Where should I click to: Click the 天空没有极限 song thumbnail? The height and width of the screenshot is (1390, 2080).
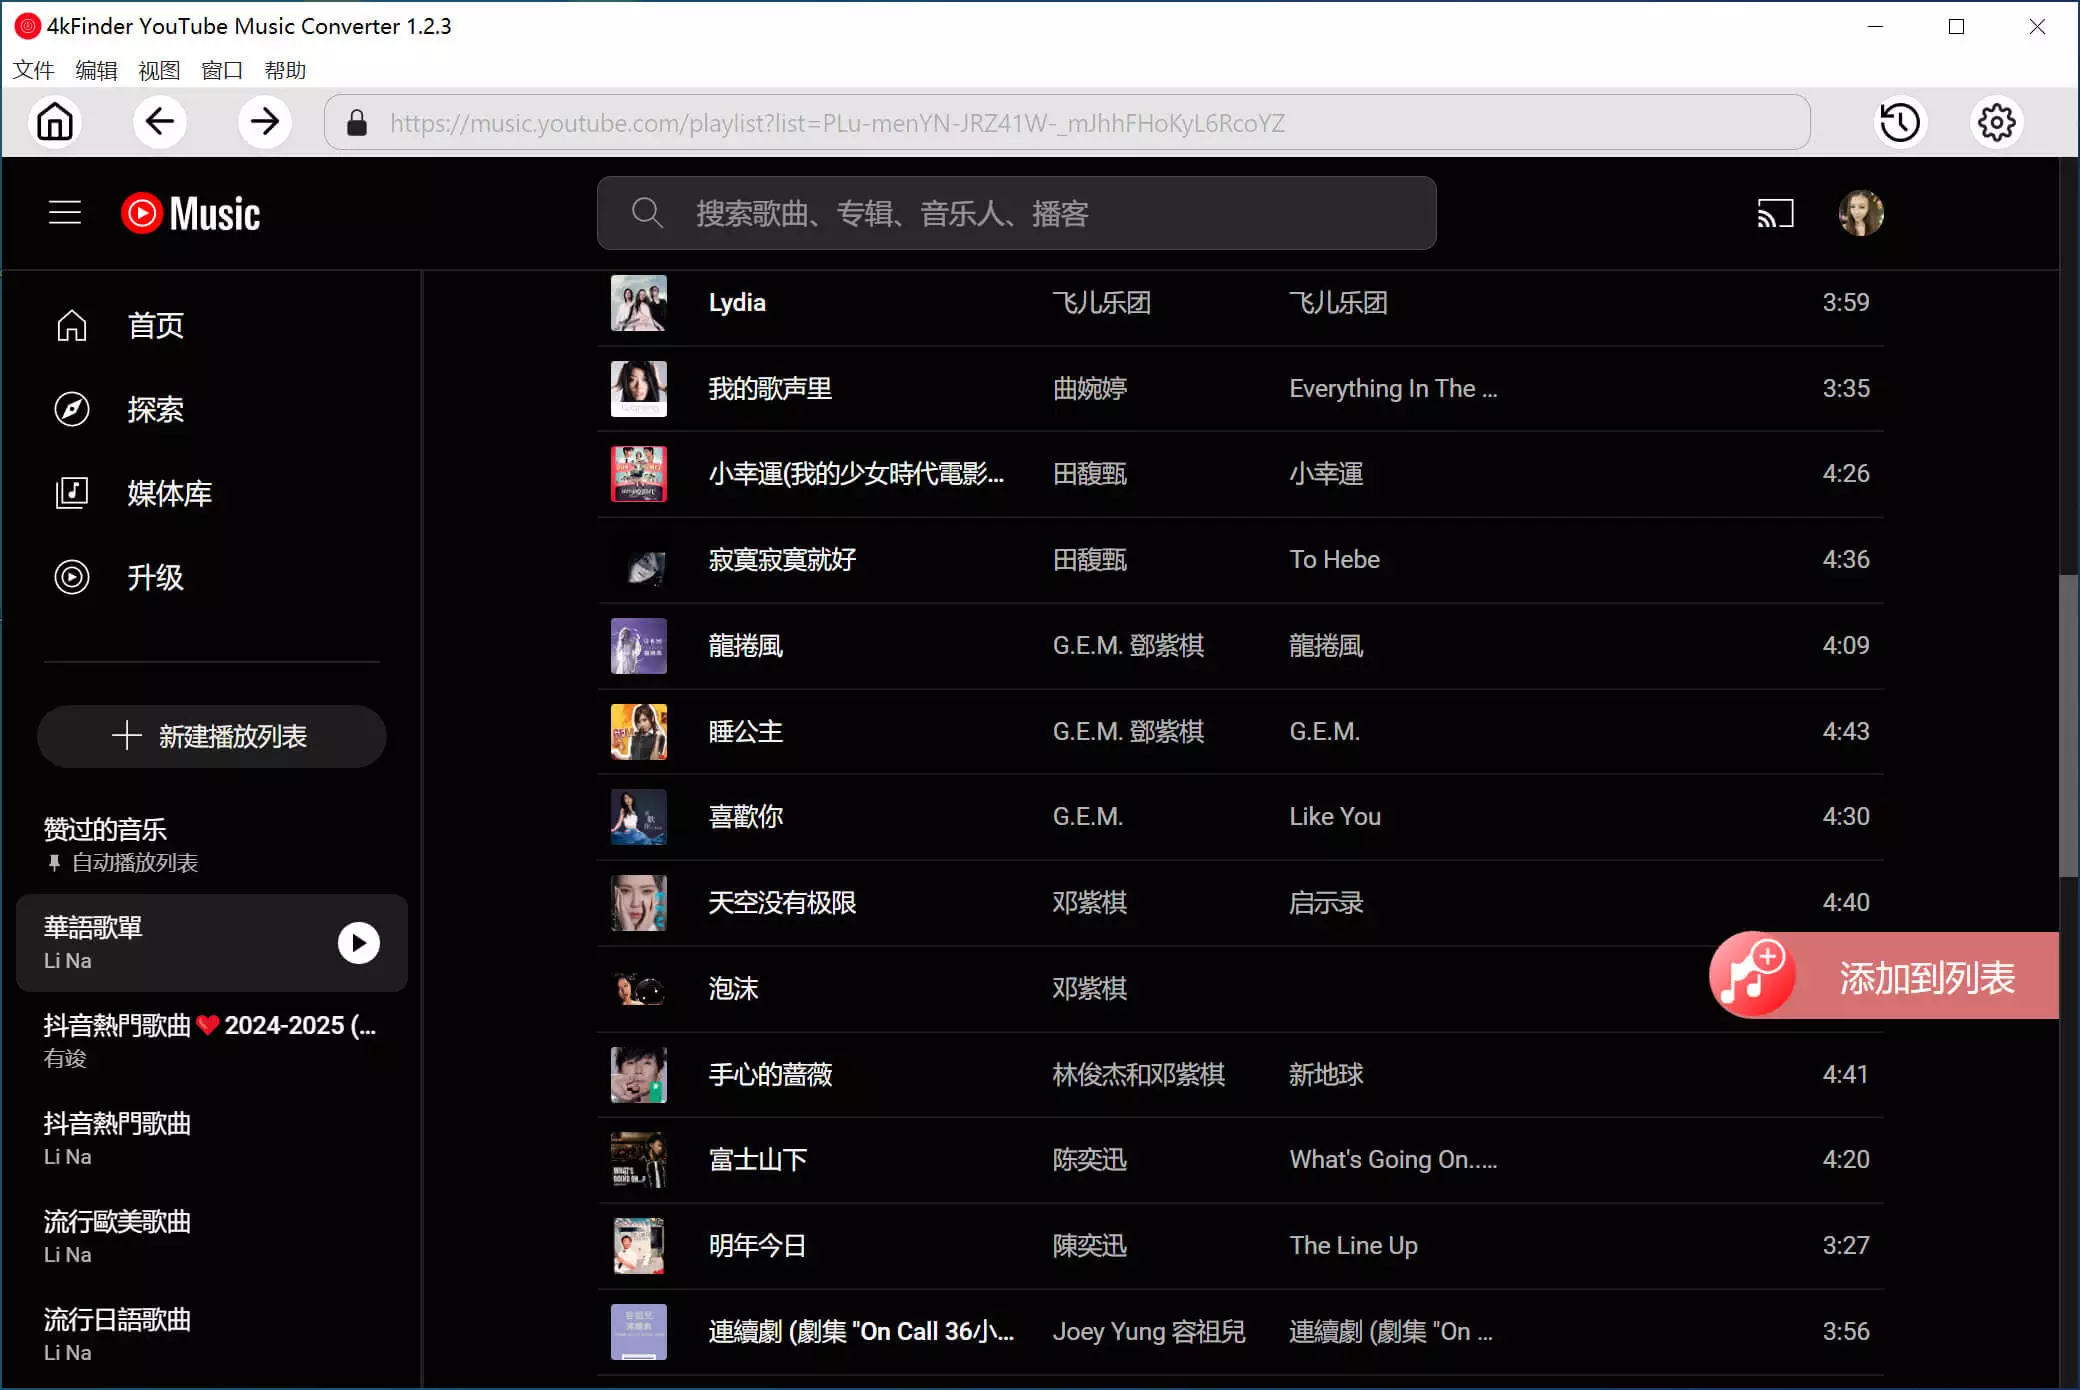[x=639, y=903]
